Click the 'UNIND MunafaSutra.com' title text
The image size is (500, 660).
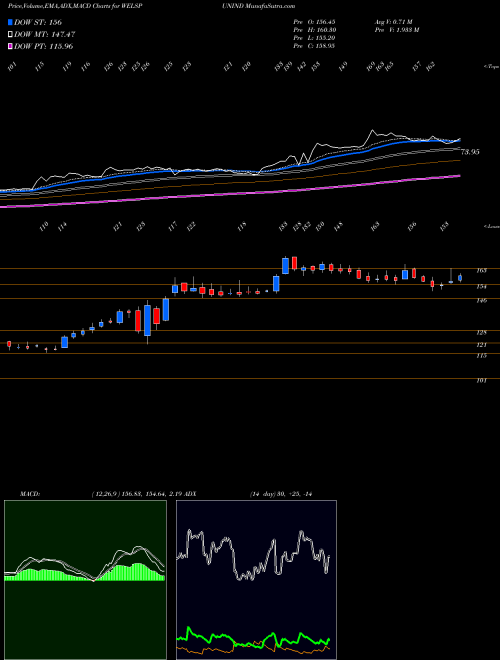[258, 6]
